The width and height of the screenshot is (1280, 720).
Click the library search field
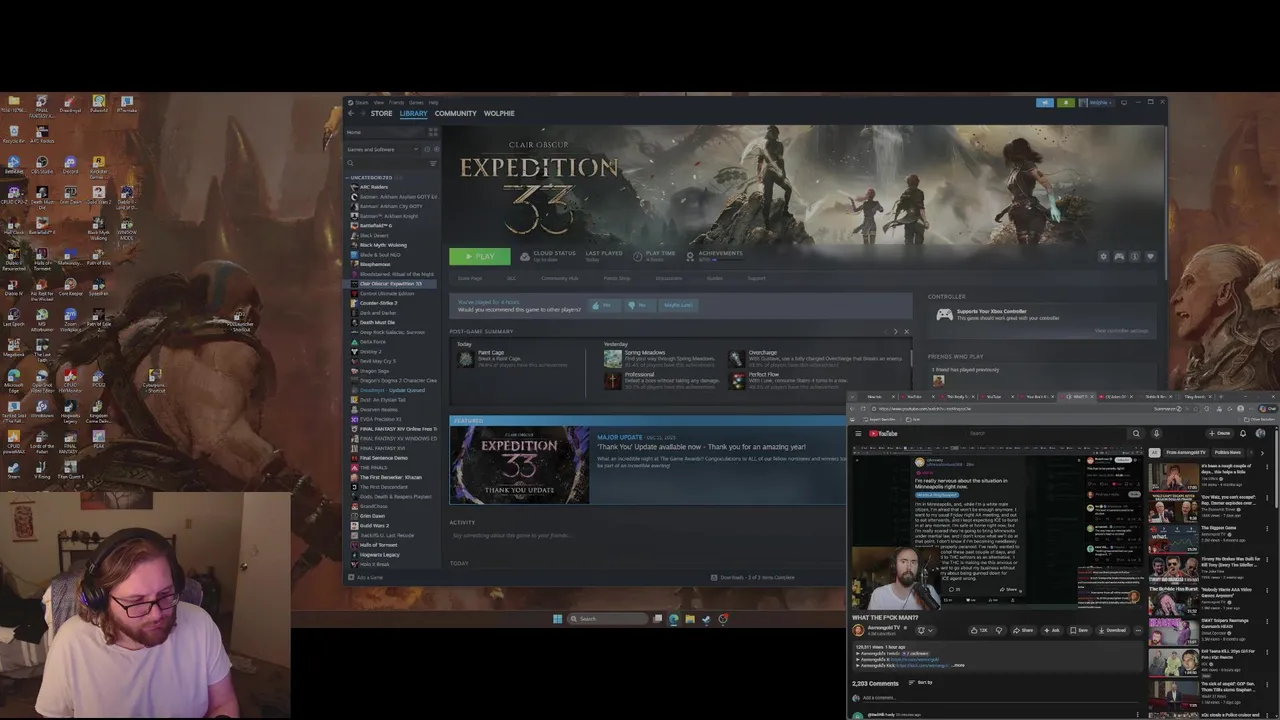pos(387,163)
